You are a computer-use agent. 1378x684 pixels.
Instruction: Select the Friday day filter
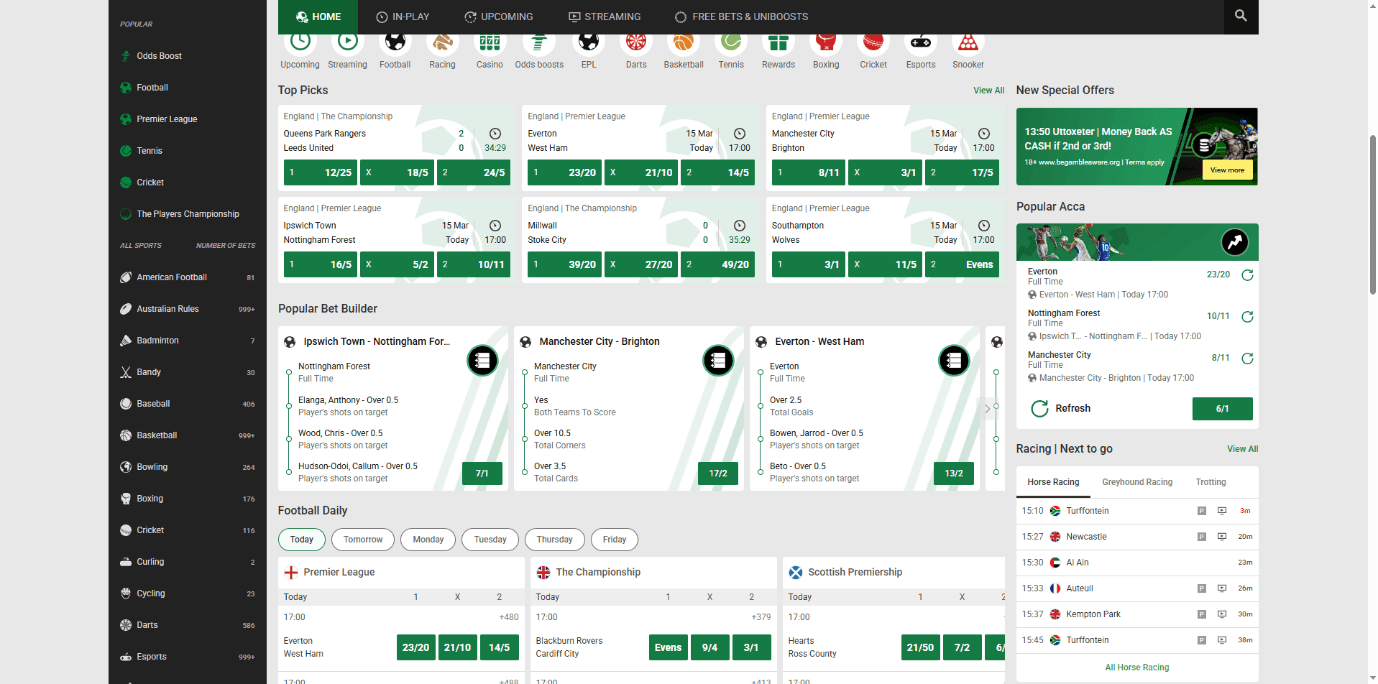pyautogui.click(x=614, y=539)
